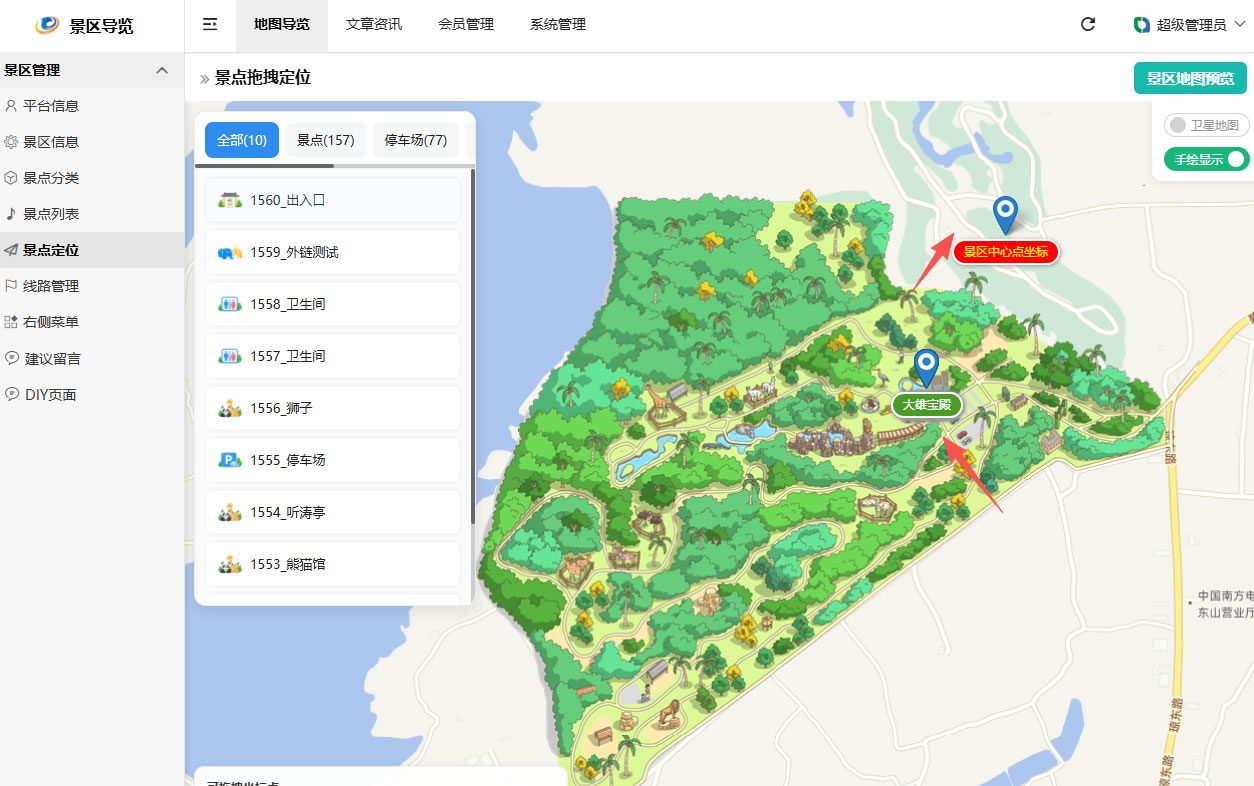The image size is (1254, 786).
Task: Click the map pin above 大雄宝殿
Action: tap(928, 368)
